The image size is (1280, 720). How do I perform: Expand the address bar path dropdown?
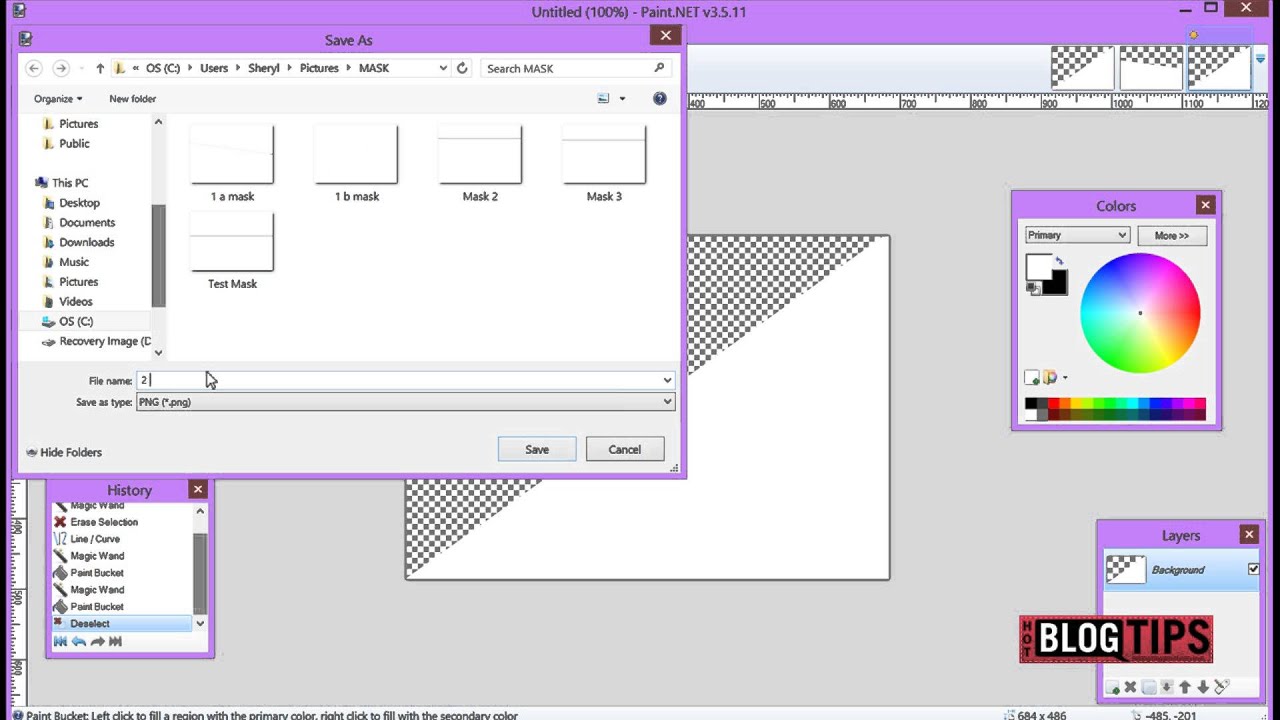point(443,68)
